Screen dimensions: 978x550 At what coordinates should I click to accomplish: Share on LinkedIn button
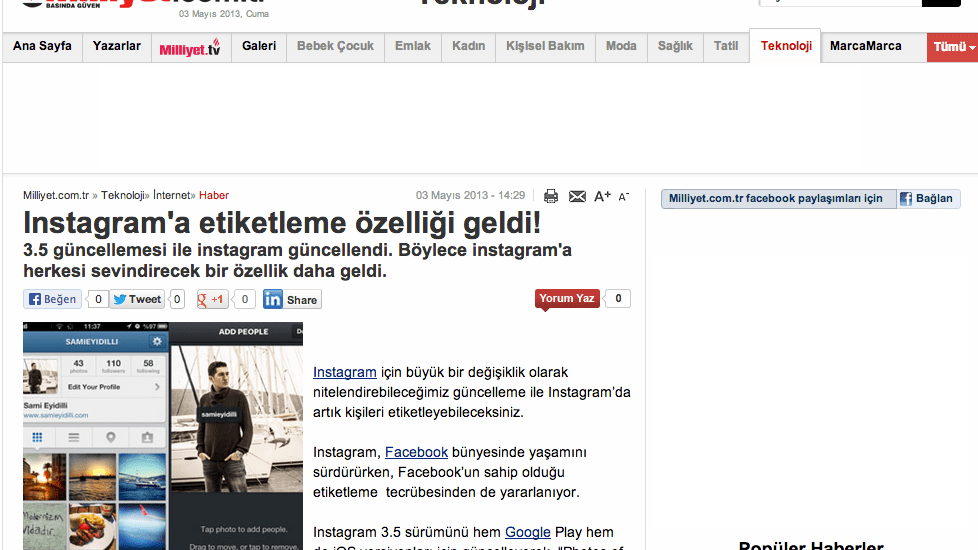tap(291, 299)
